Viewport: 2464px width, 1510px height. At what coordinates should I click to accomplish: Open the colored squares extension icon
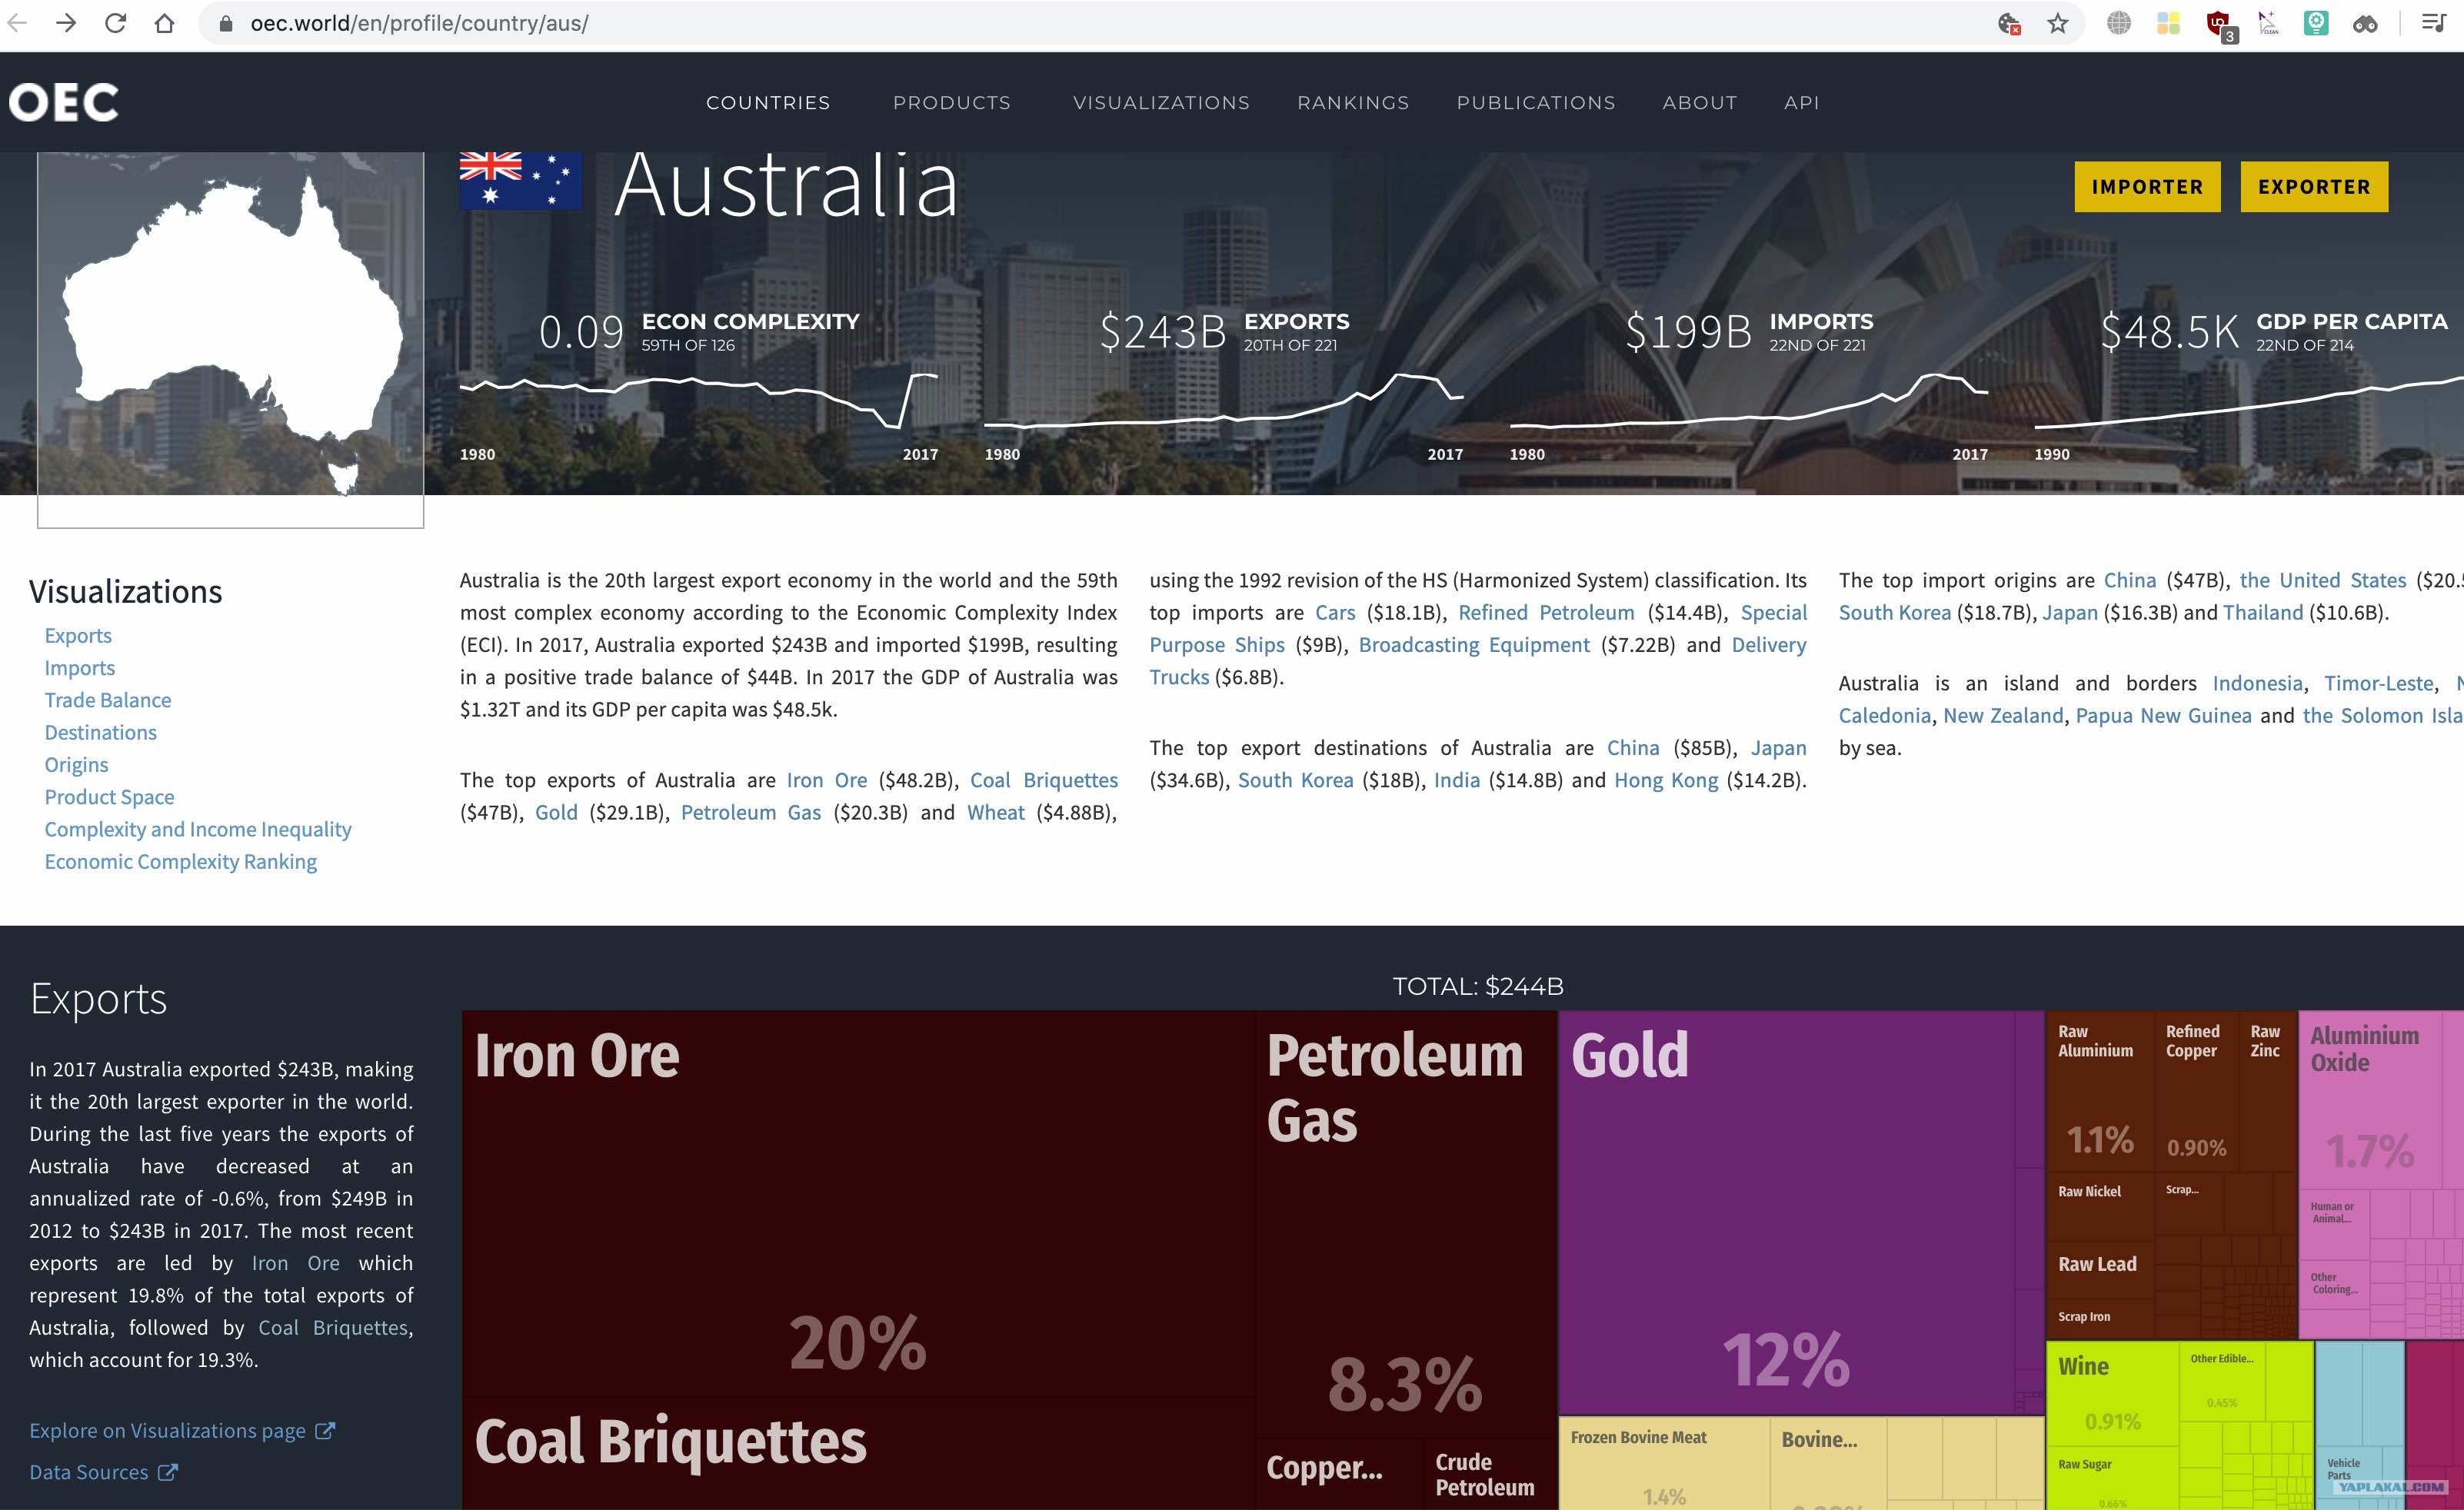[2168, 23]
